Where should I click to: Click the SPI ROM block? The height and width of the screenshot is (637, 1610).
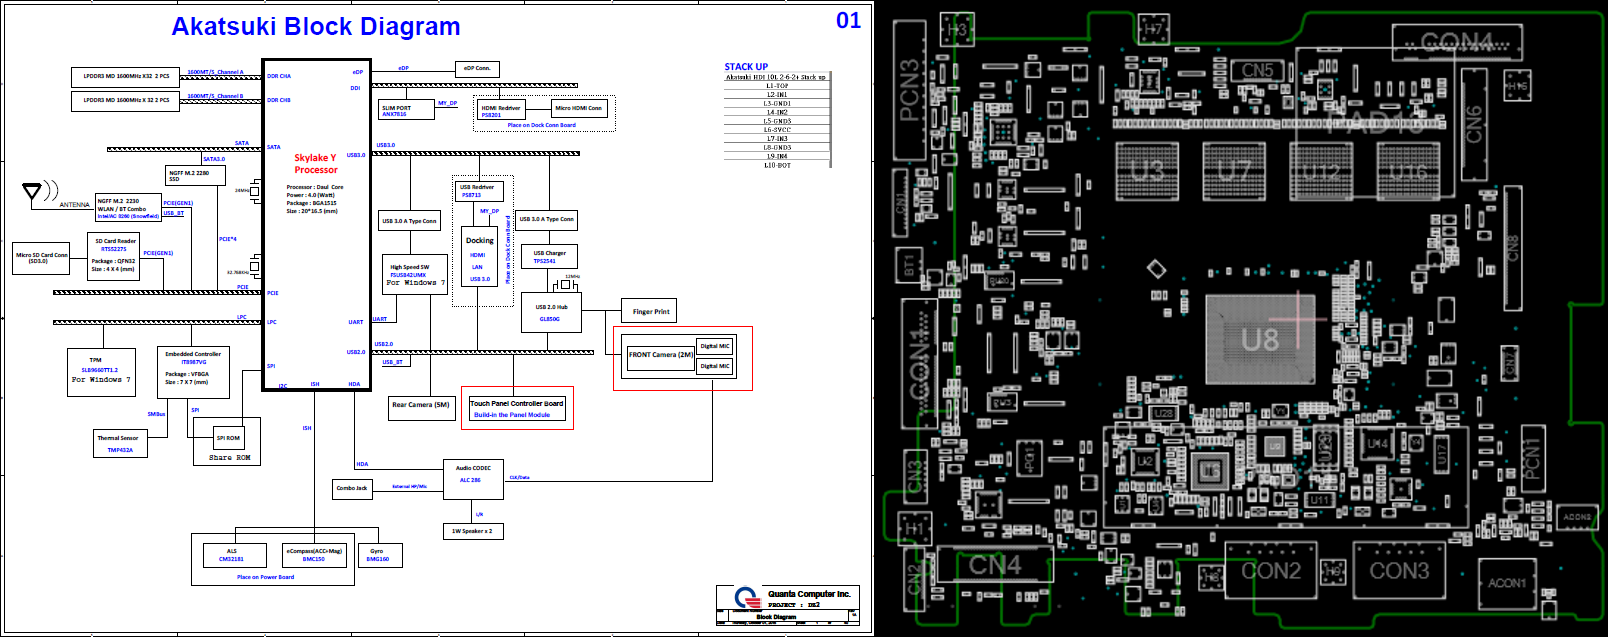228,438
